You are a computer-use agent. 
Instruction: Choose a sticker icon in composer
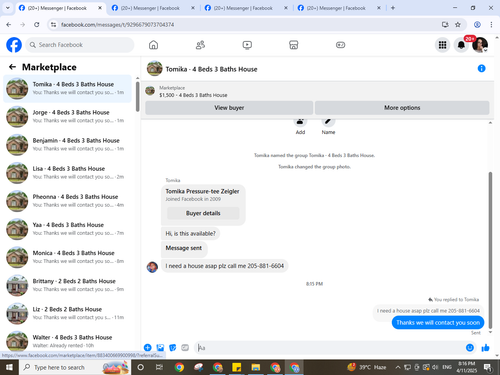[173, 348]
